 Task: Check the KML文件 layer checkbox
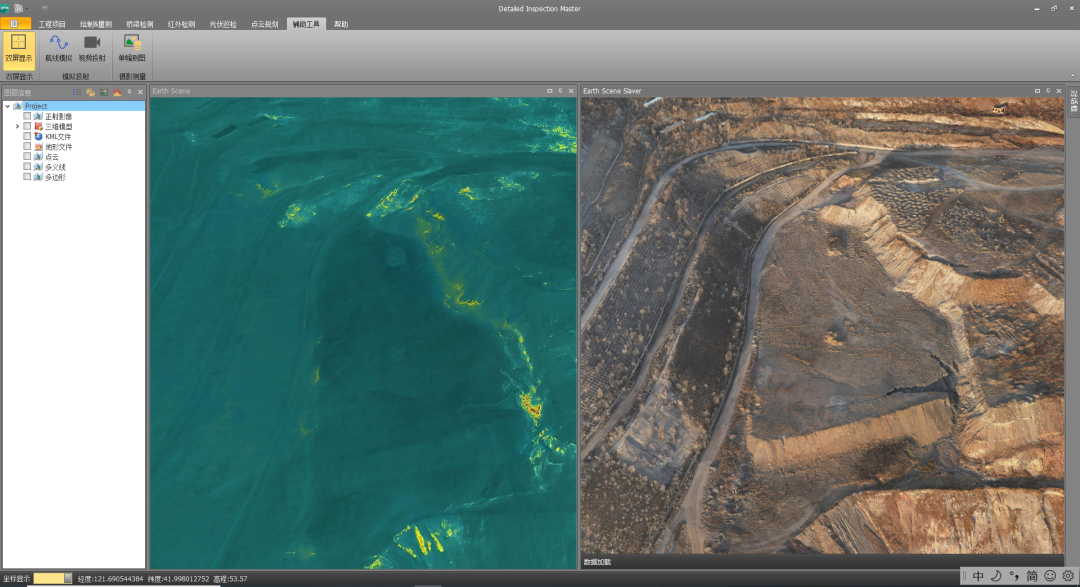[x=28, y=136]
